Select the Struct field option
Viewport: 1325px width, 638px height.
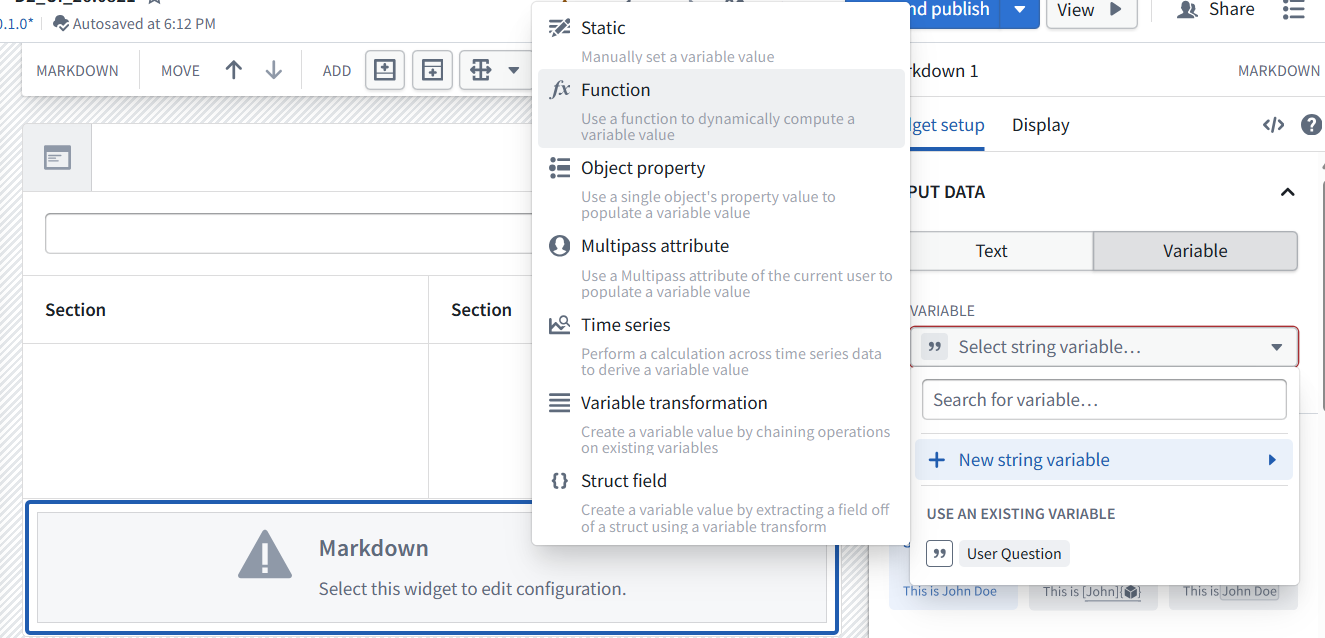[721, 501]
